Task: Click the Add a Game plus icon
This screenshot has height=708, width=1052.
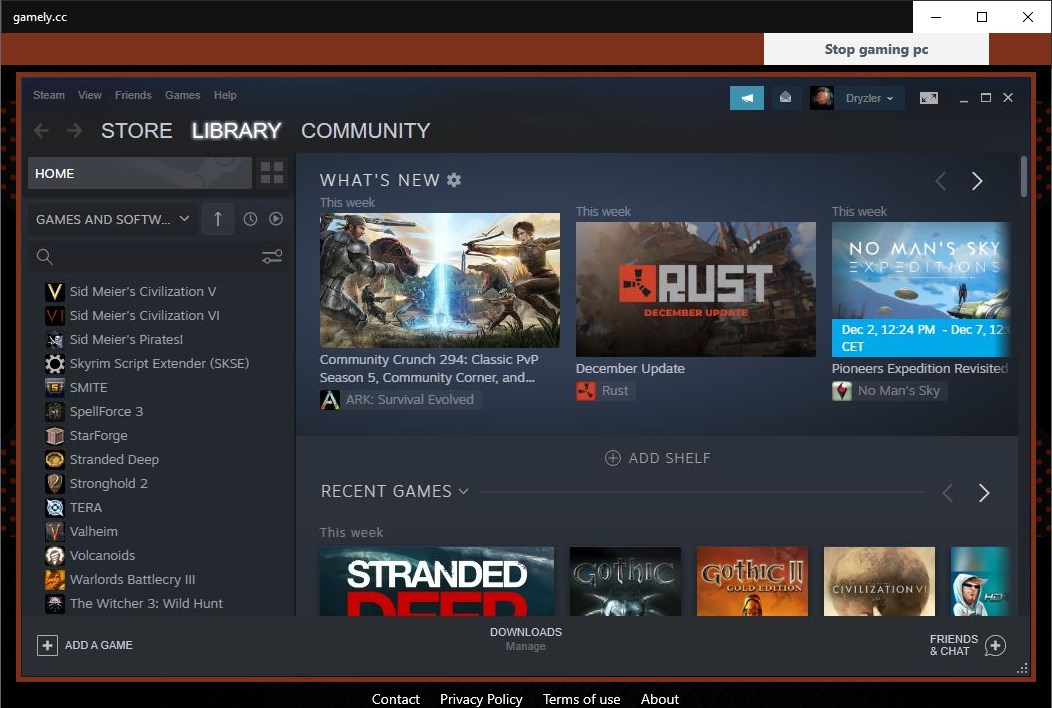Action: (x=47, y=646)
